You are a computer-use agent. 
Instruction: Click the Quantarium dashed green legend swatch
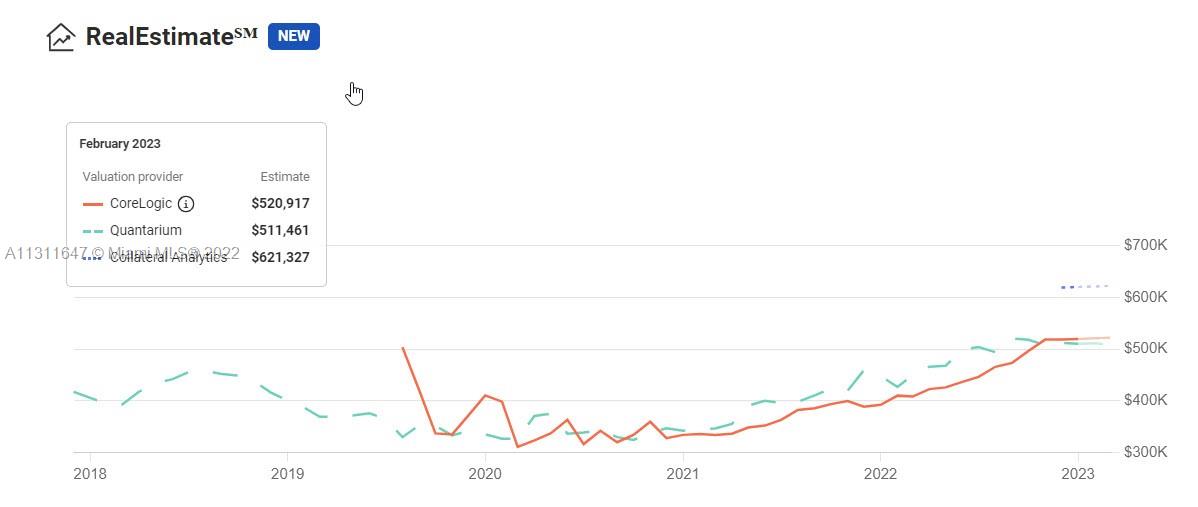[93, 231]
